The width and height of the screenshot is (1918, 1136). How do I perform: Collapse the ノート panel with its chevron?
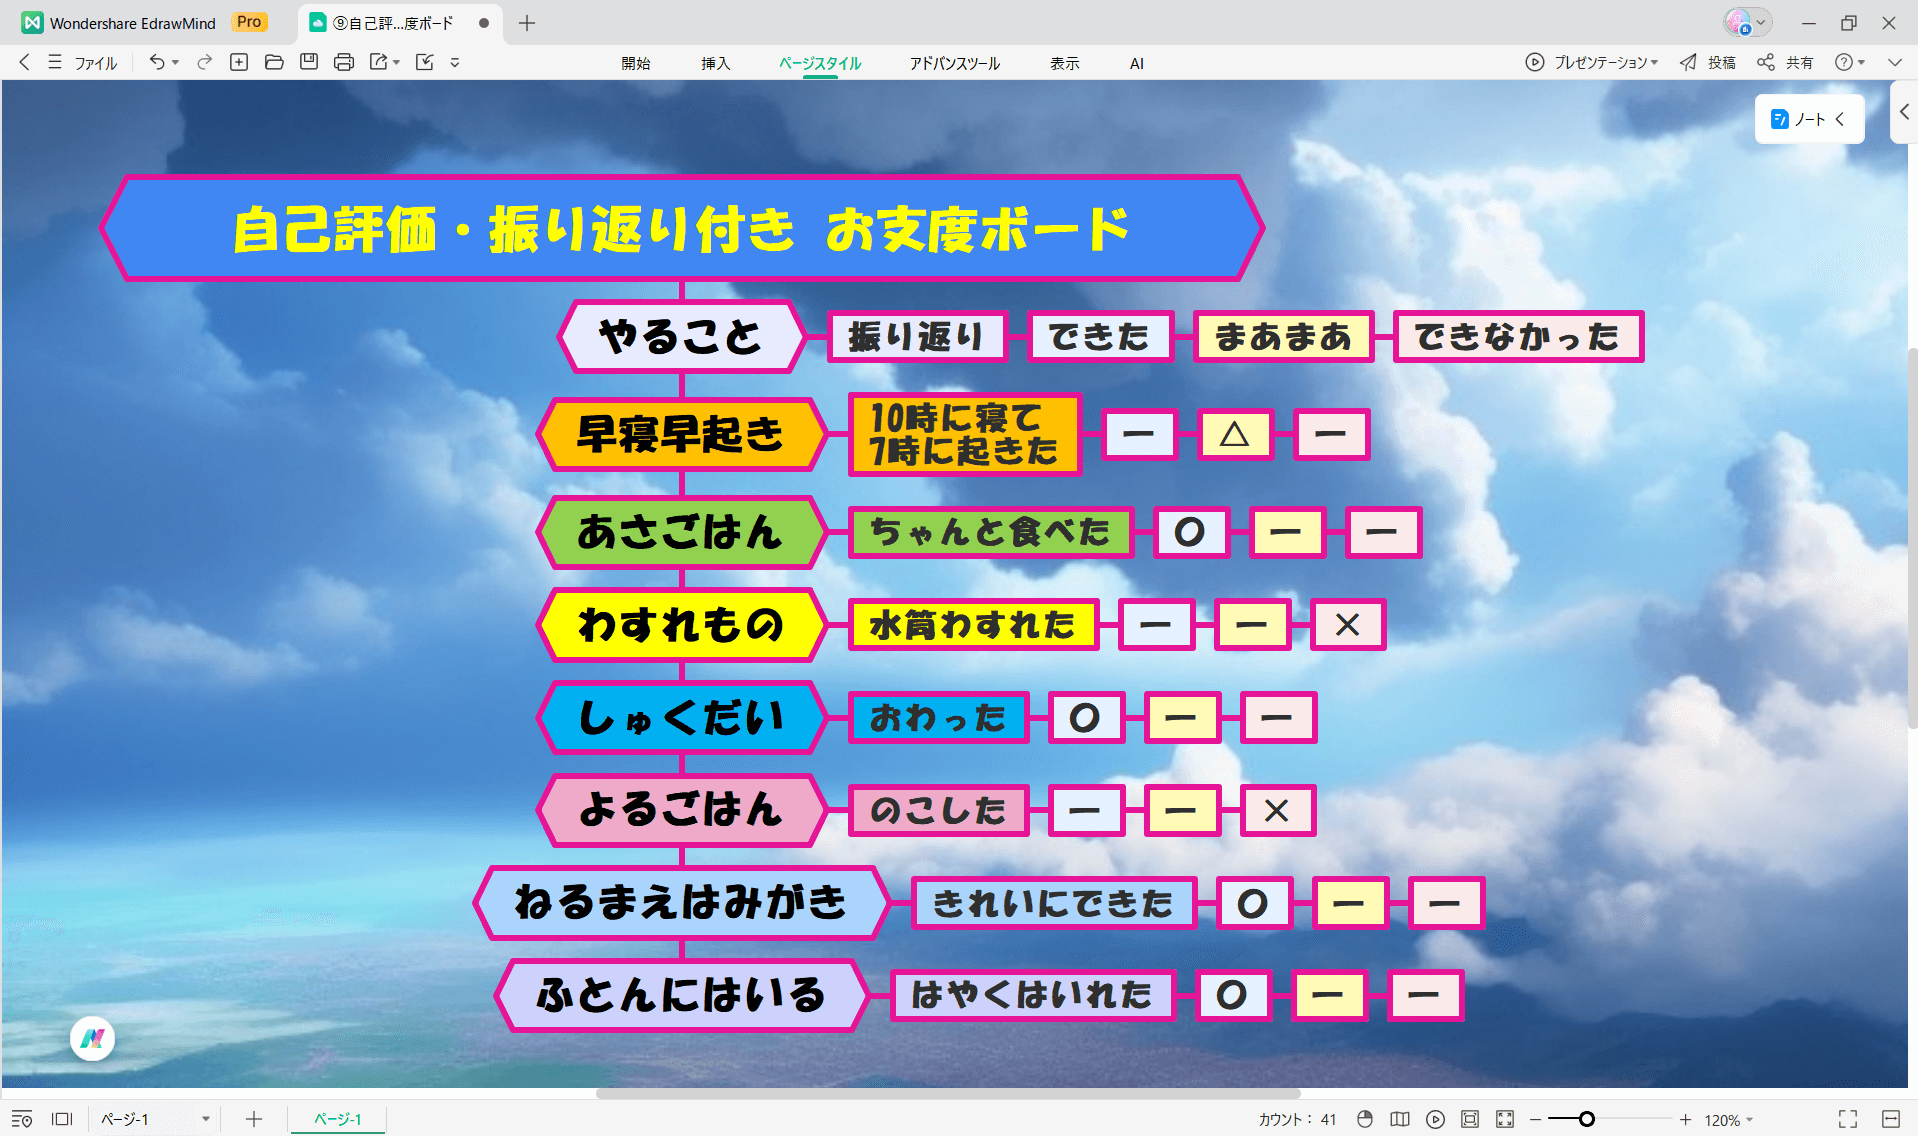pos(1841,118)
